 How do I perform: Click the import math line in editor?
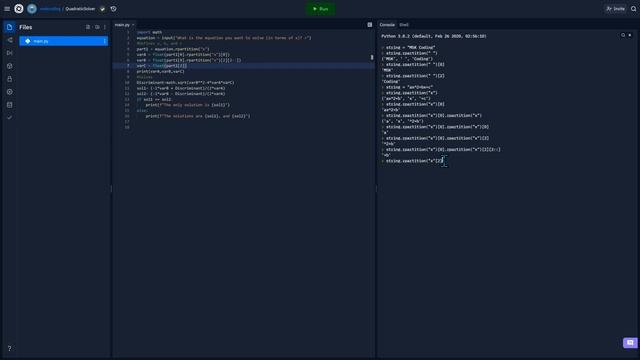(x=149, y=32)
